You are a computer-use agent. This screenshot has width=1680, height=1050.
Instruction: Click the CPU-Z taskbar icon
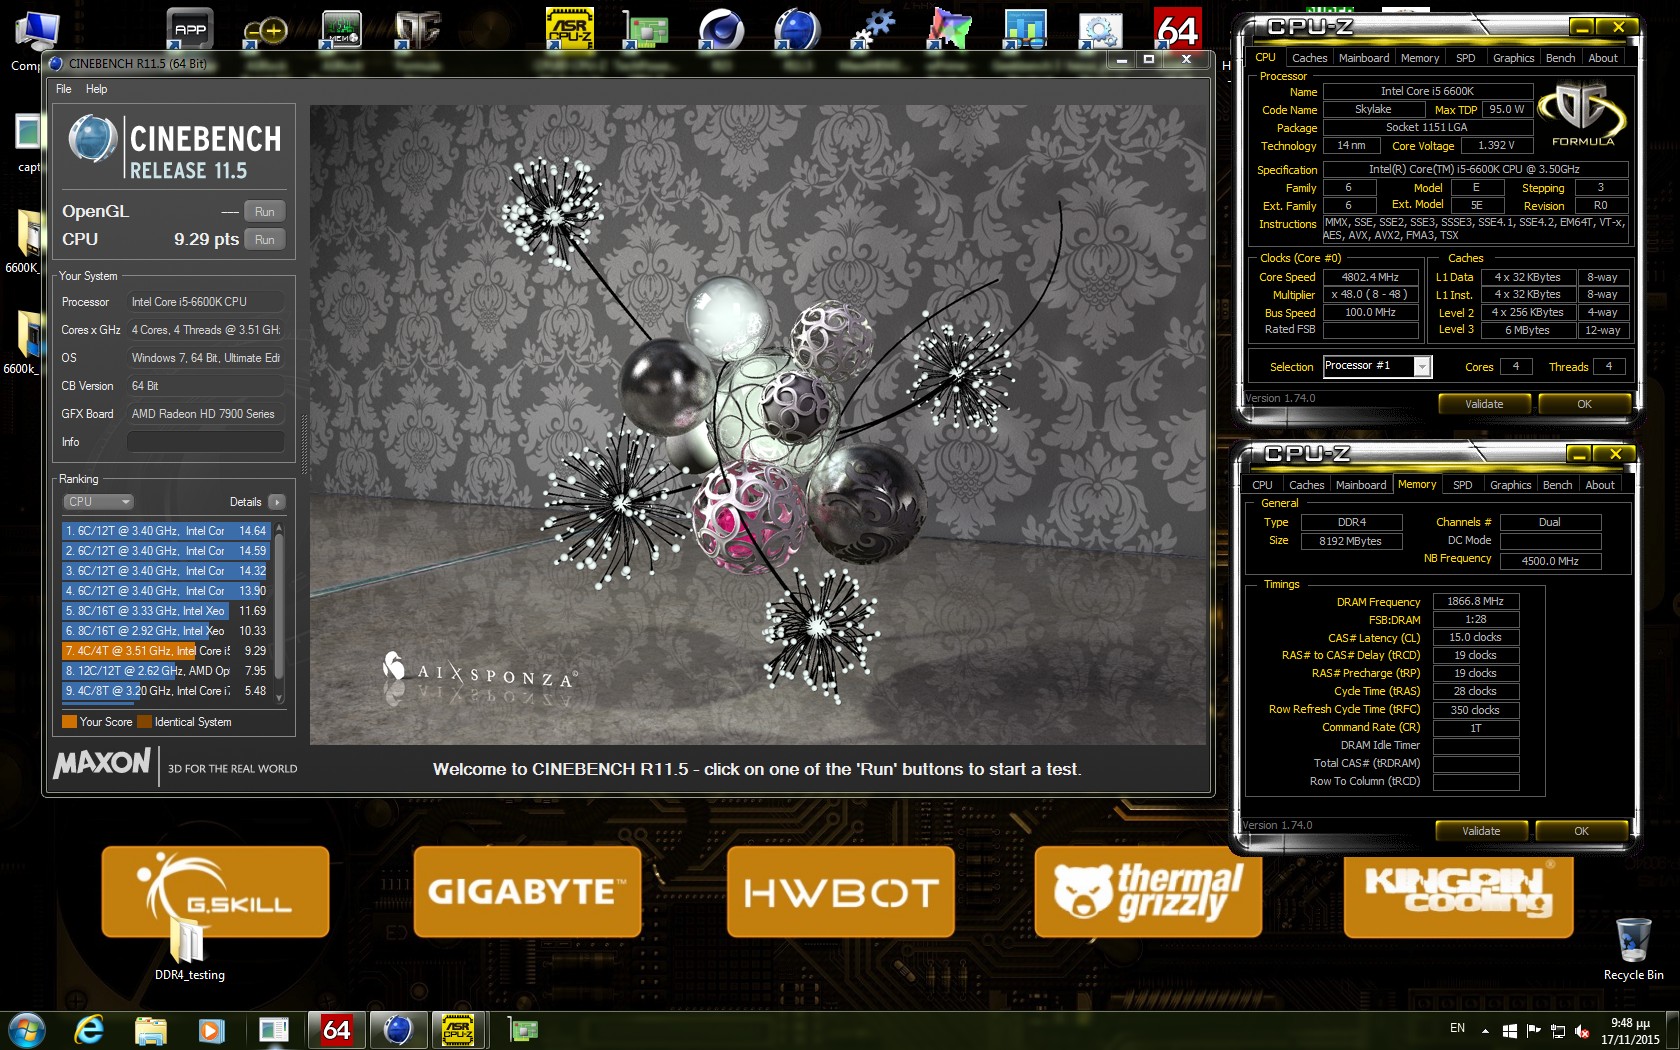pyautogui.click(x=458, y=1029)
